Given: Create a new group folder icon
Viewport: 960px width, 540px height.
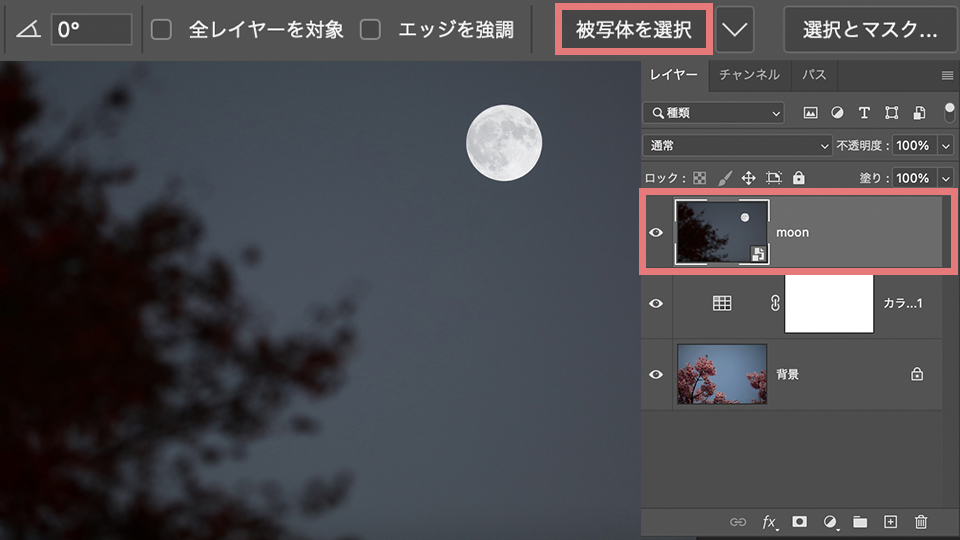Looking at the screenshot, I should coord(860,522).
